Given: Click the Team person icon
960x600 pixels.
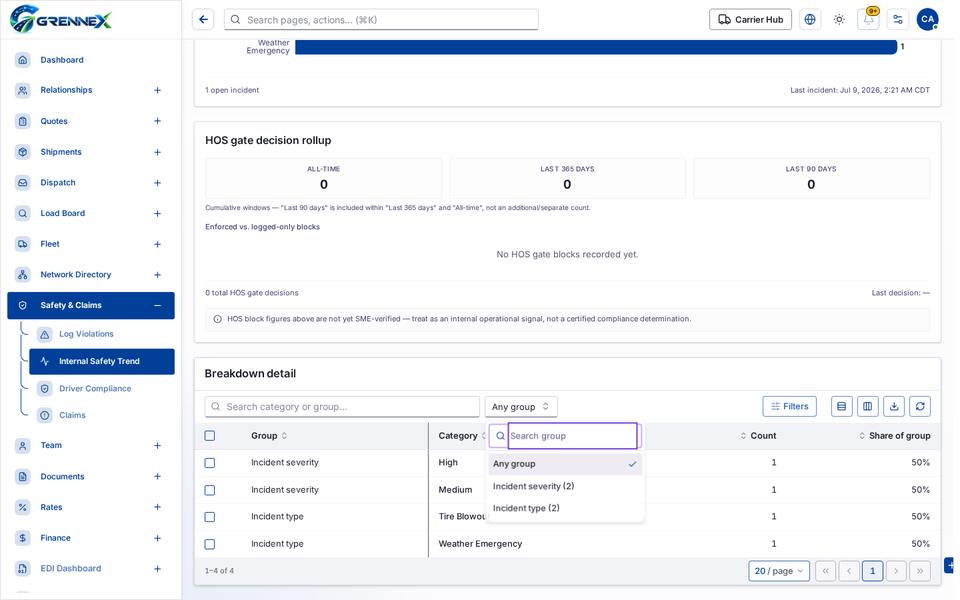Looking at the screenshot, I should pos(23,446).
